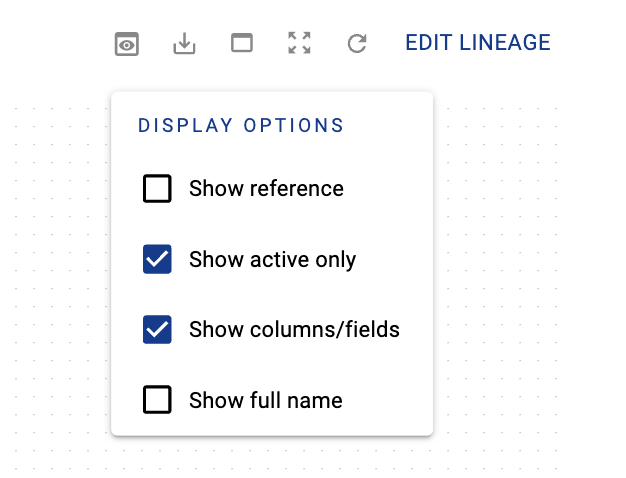Viewport: 626px width, 478px height.
Task: Click the window panel icon in toolbar
Action: pos(242,43)
